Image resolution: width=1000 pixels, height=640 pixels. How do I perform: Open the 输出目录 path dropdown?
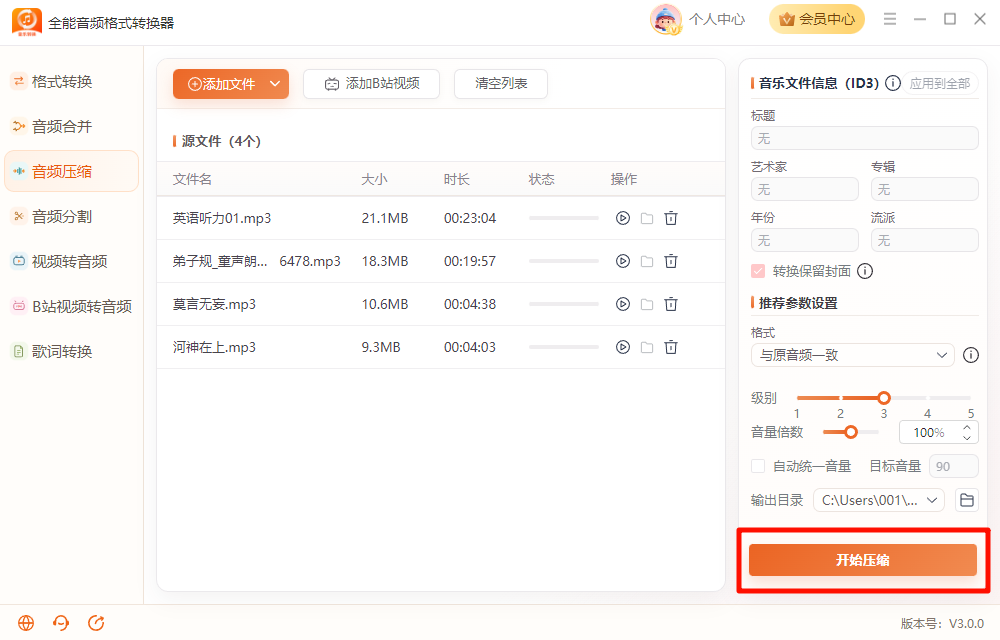(x=879, y=500)
